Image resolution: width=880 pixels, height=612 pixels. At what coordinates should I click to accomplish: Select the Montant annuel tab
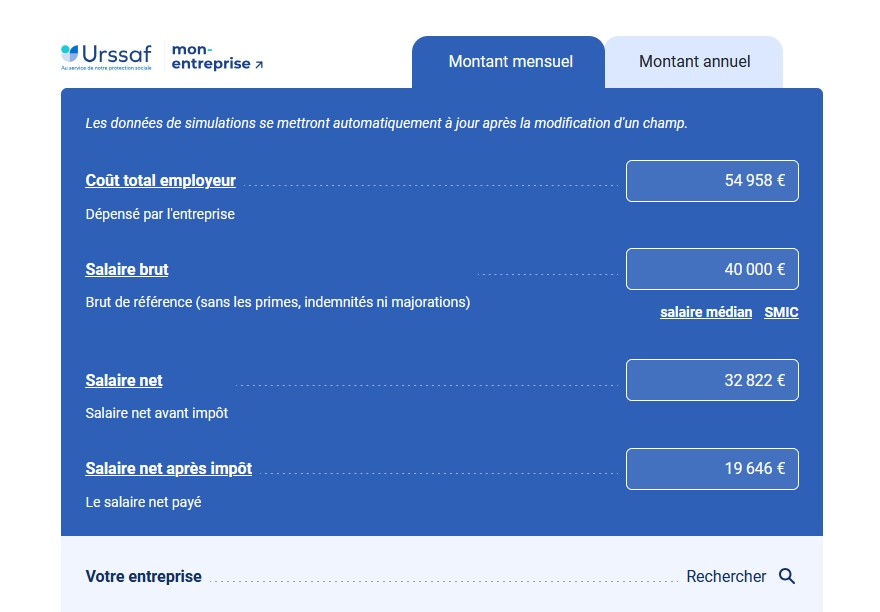694,62
